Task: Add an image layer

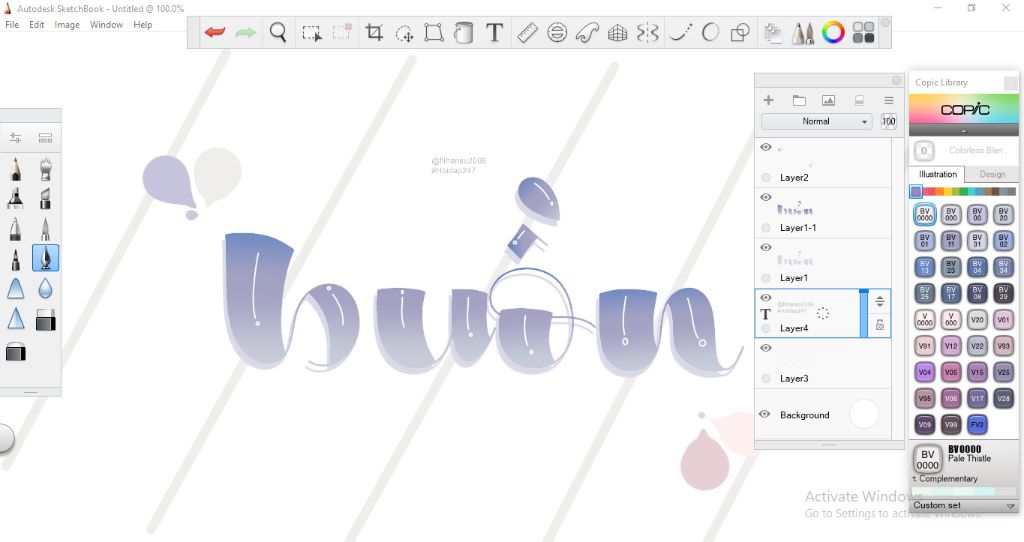Action: coord(828,100)
